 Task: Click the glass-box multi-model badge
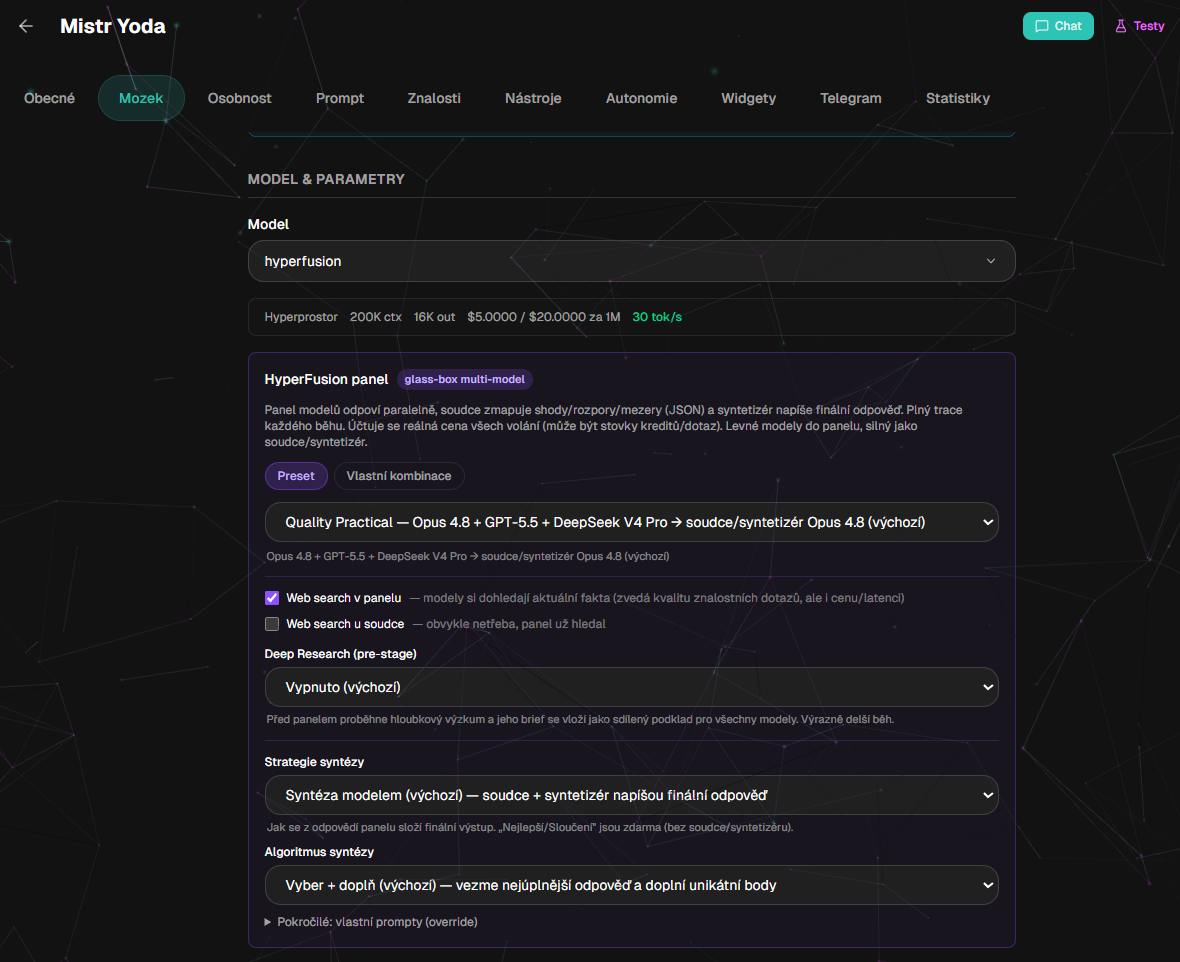click(464, 379)
